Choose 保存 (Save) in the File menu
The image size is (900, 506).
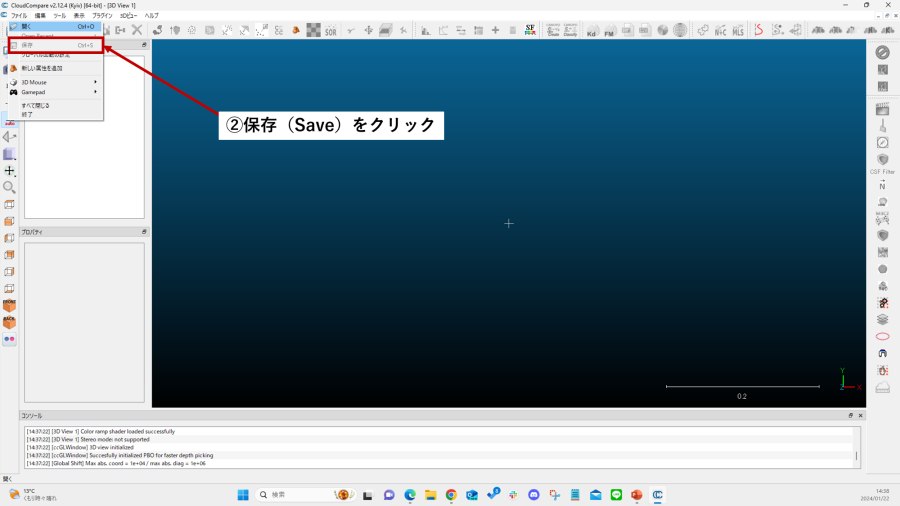(56, 45)
